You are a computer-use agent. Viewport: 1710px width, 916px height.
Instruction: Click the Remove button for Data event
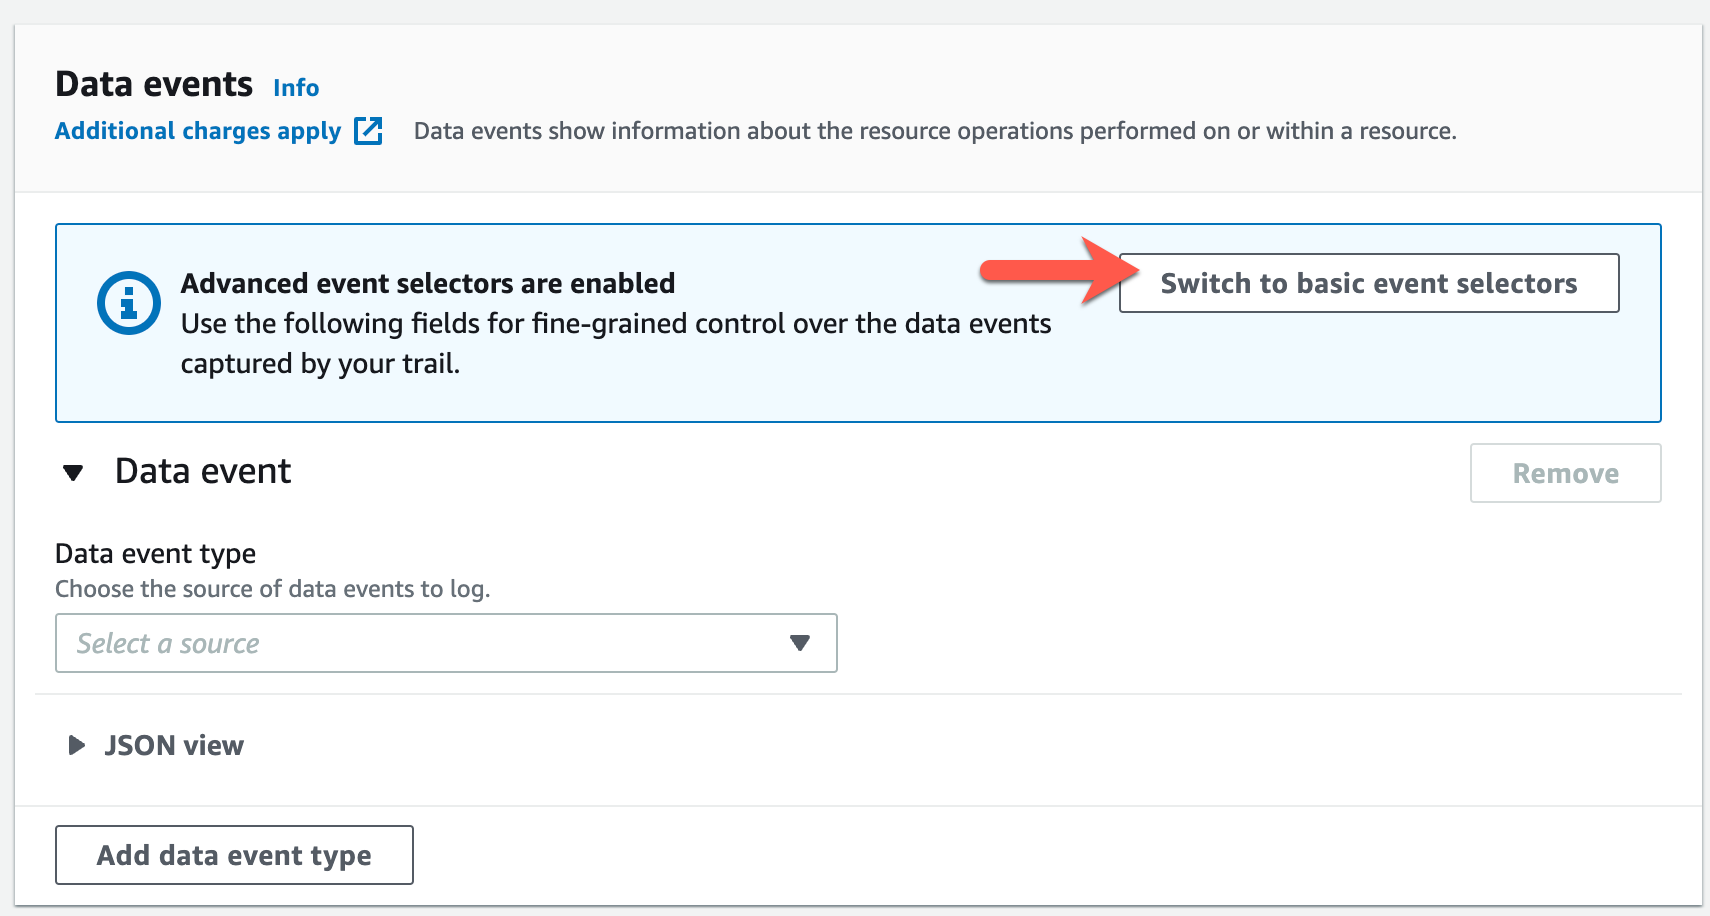point(1565,473)
